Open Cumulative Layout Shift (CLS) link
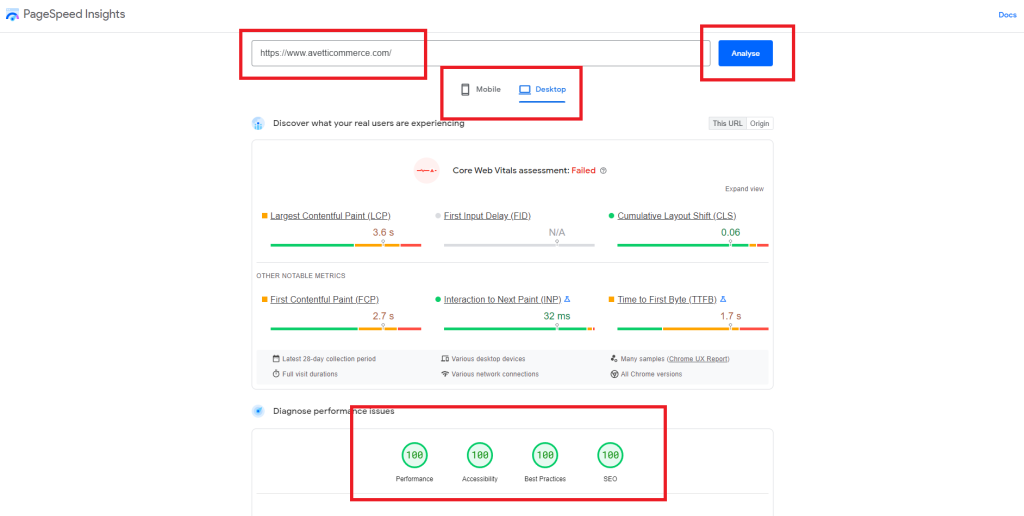This screenshot has height=516, width=1024. [677, 216]
